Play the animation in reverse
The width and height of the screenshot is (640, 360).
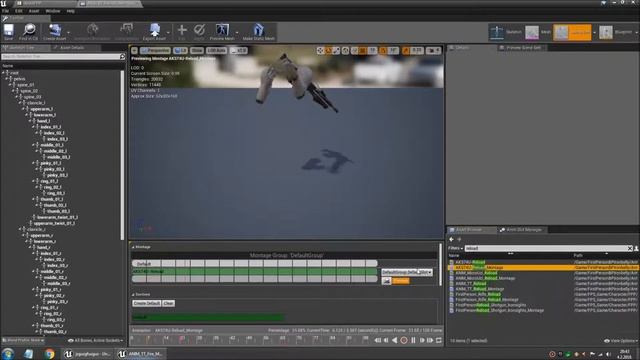click(x=395, y=340)
